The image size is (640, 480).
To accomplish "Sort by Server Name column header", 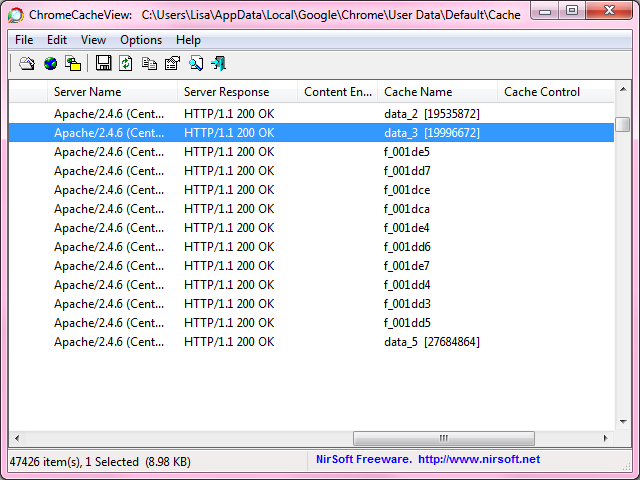I will [x=112, y=92].
